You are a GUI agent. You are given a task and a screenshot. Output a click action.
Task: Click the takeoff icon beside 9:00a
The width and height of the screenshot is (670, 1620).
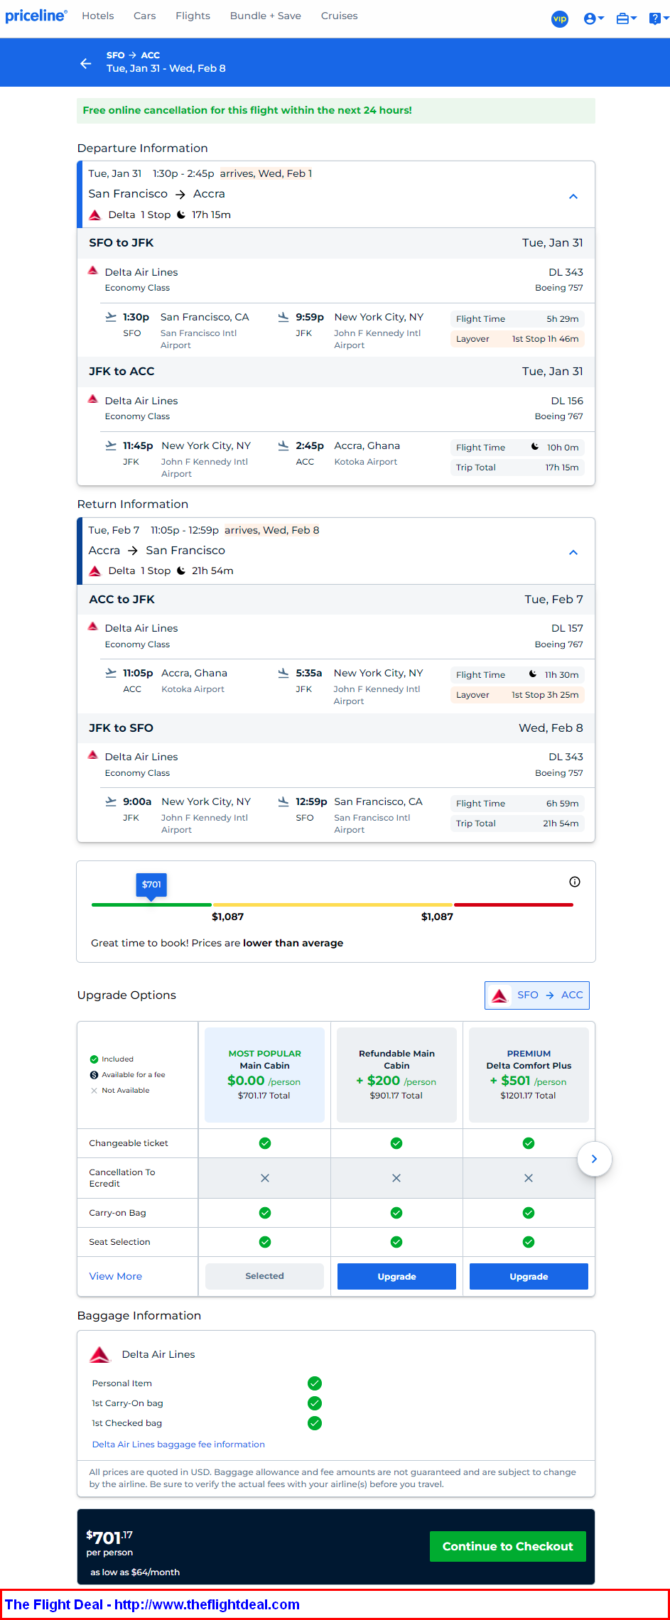point(111,802)
